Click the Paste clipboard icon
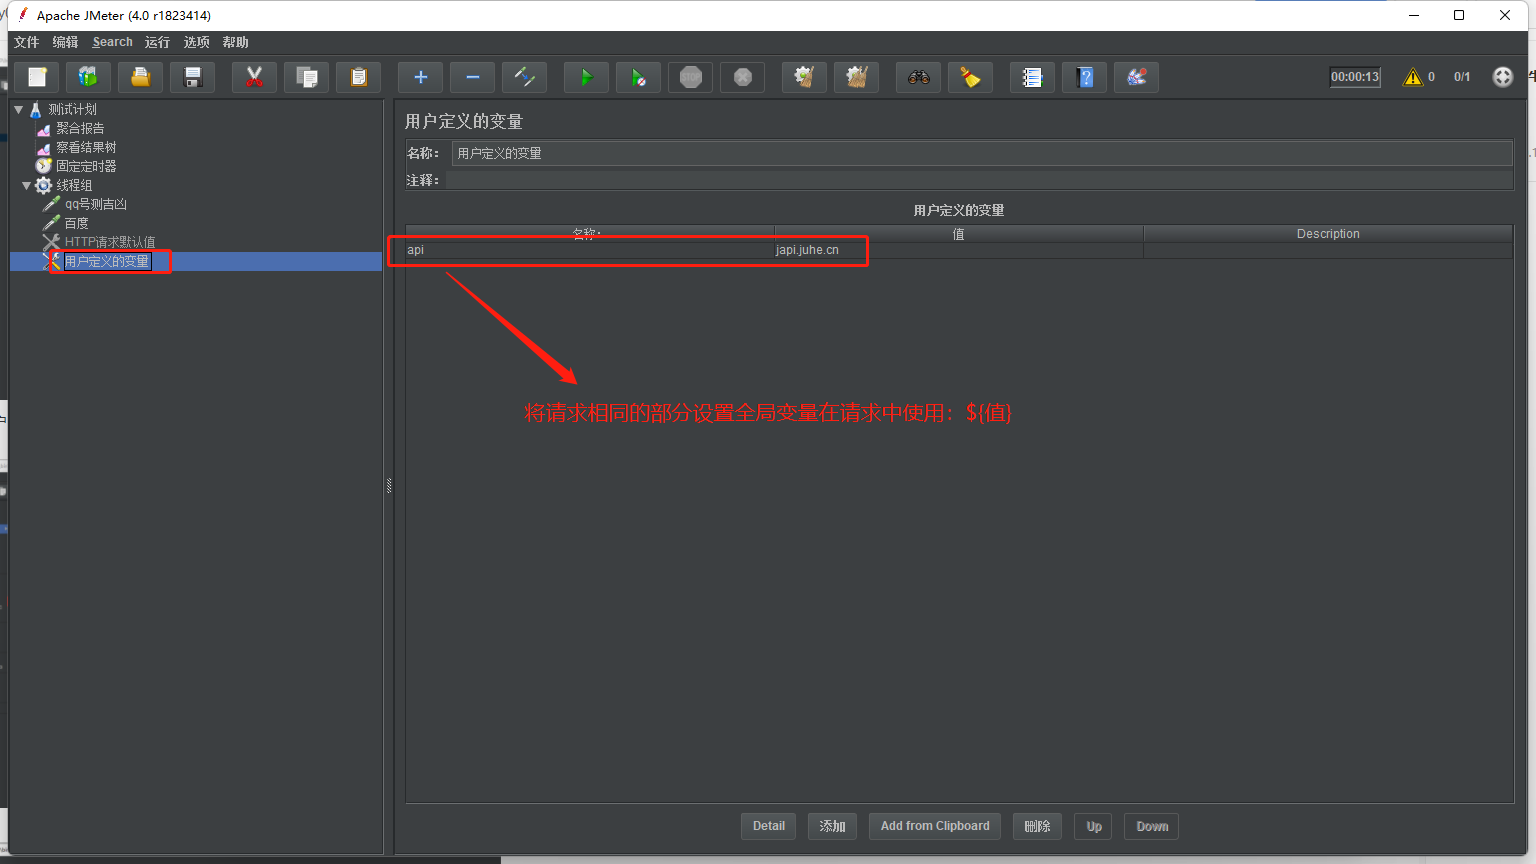Image resolution: width=1536 pixels, height=864 pixels. [x=359, y=77]
